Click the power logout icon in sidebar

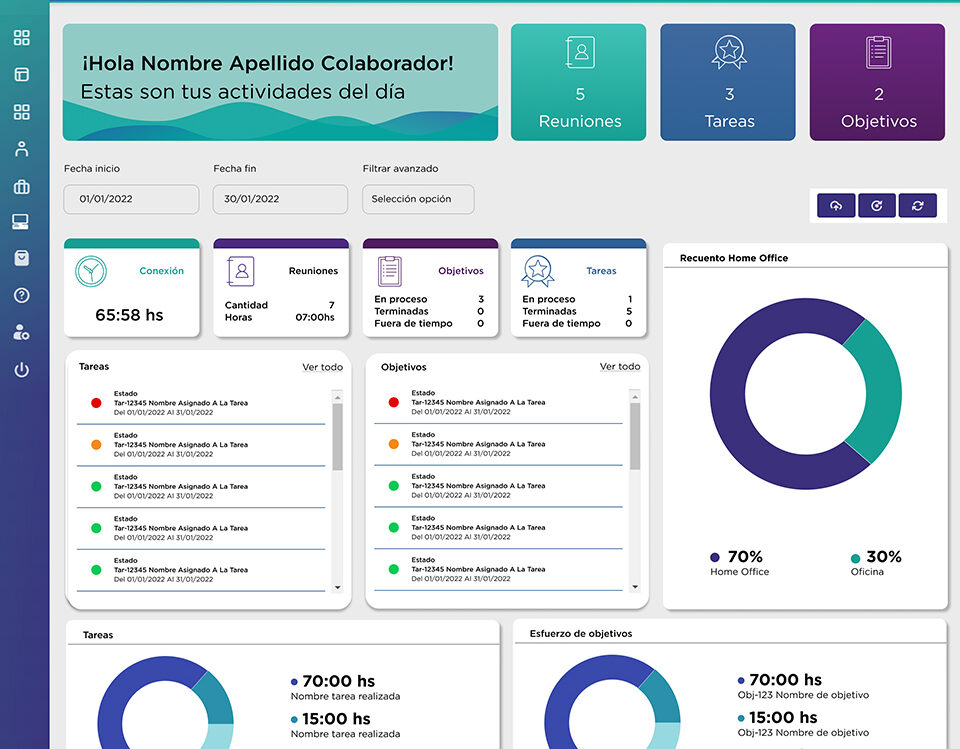(21, 370)
